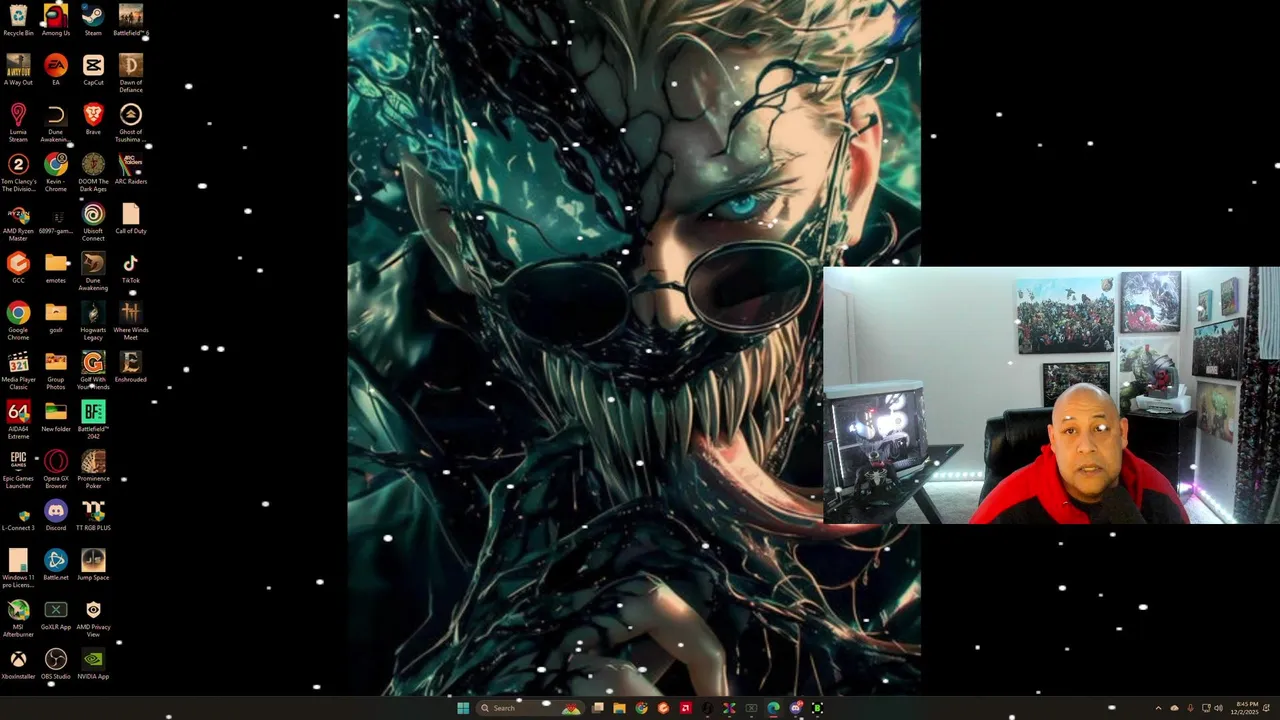Launch AIDA64 Extreme

point(18,420)
